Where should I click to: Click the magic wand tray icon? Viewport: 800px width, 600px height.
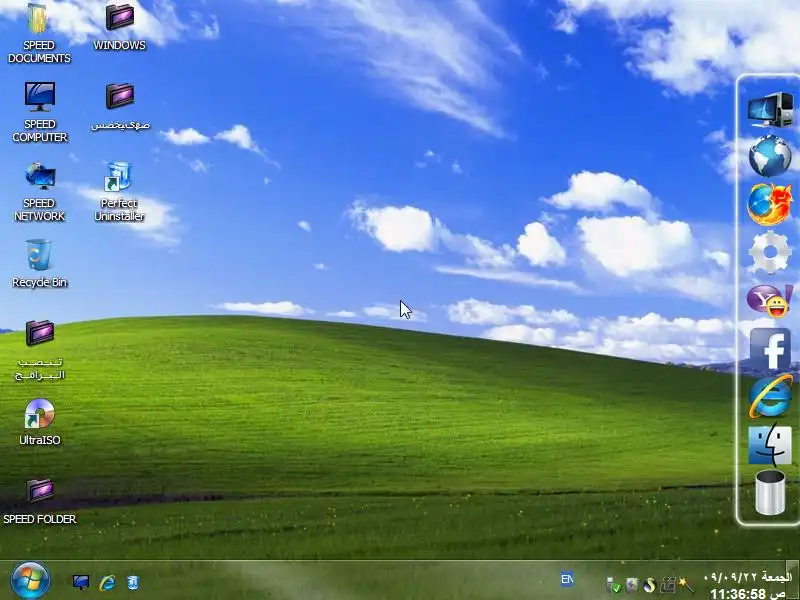pos(686,585)
